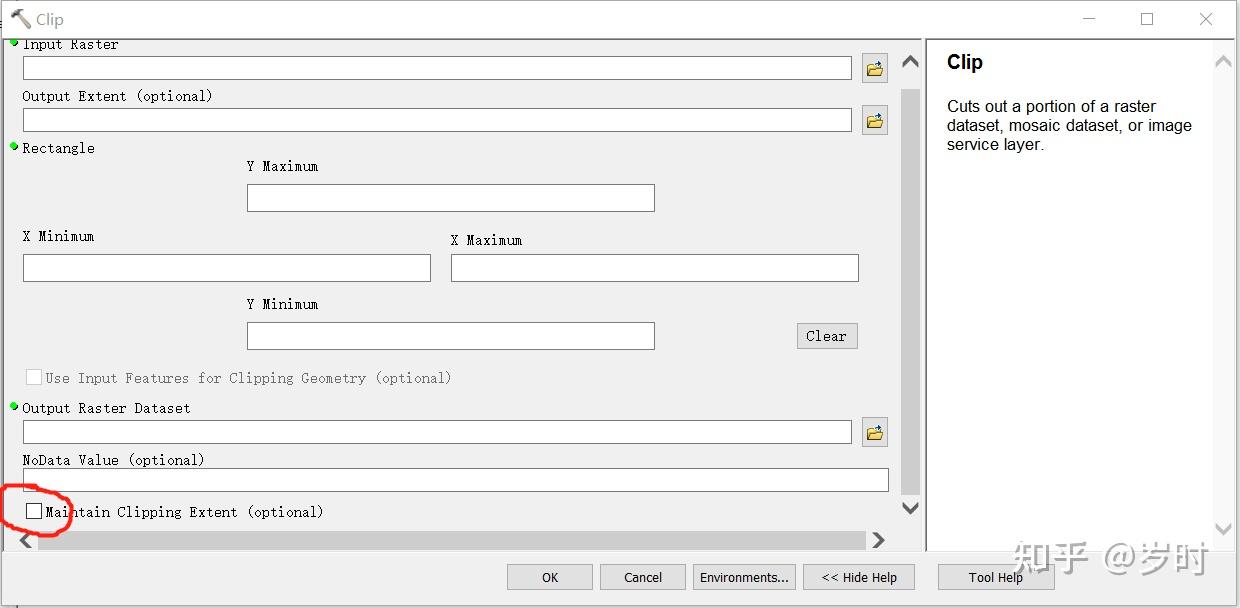Viewport: 1240px width, 608px height.
Task: Click the X Minimum input field
Action: [226, 268]
